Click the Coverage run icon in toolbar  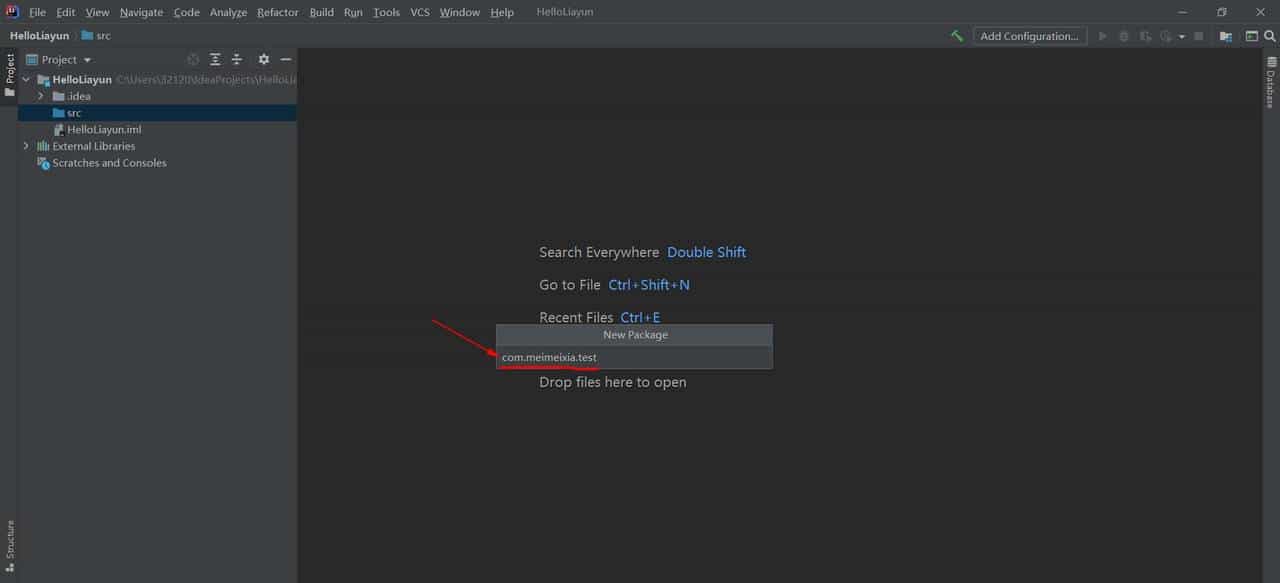click(1143, 35)
